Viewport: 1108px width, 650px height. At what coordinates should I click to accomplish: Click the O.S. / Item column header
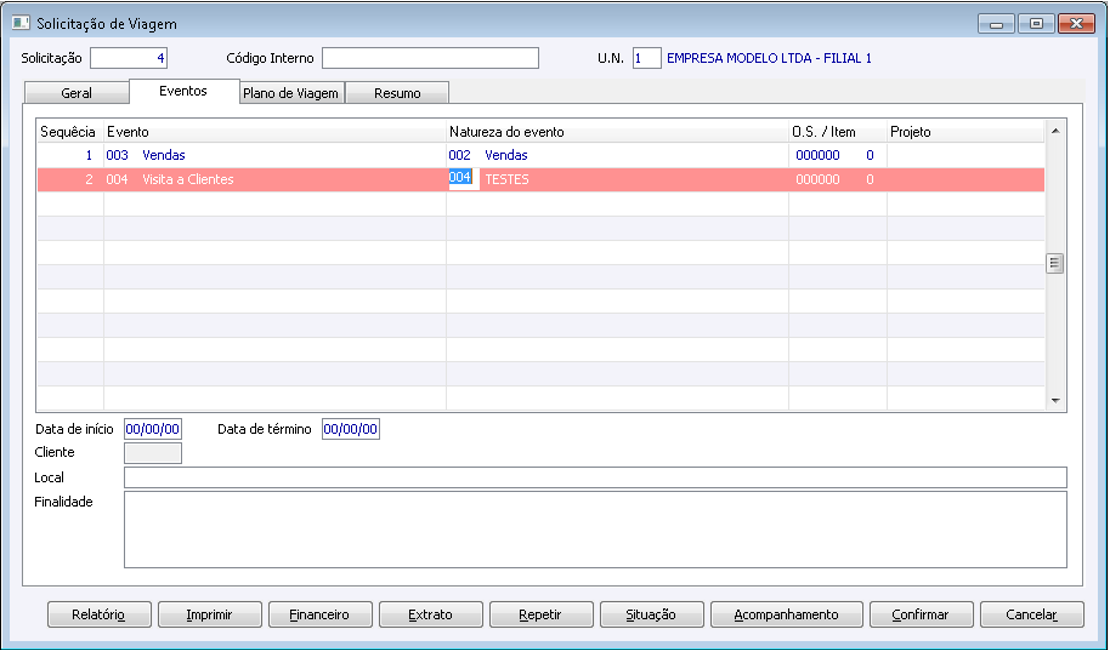(x=838, y=132)
